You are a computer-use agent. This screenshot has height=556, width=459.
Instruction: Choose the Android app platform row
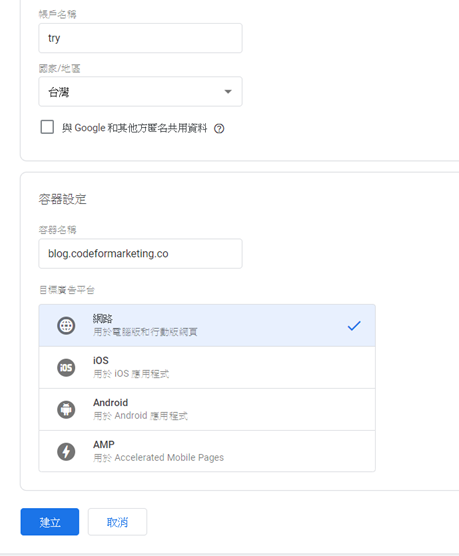(207, 410)
